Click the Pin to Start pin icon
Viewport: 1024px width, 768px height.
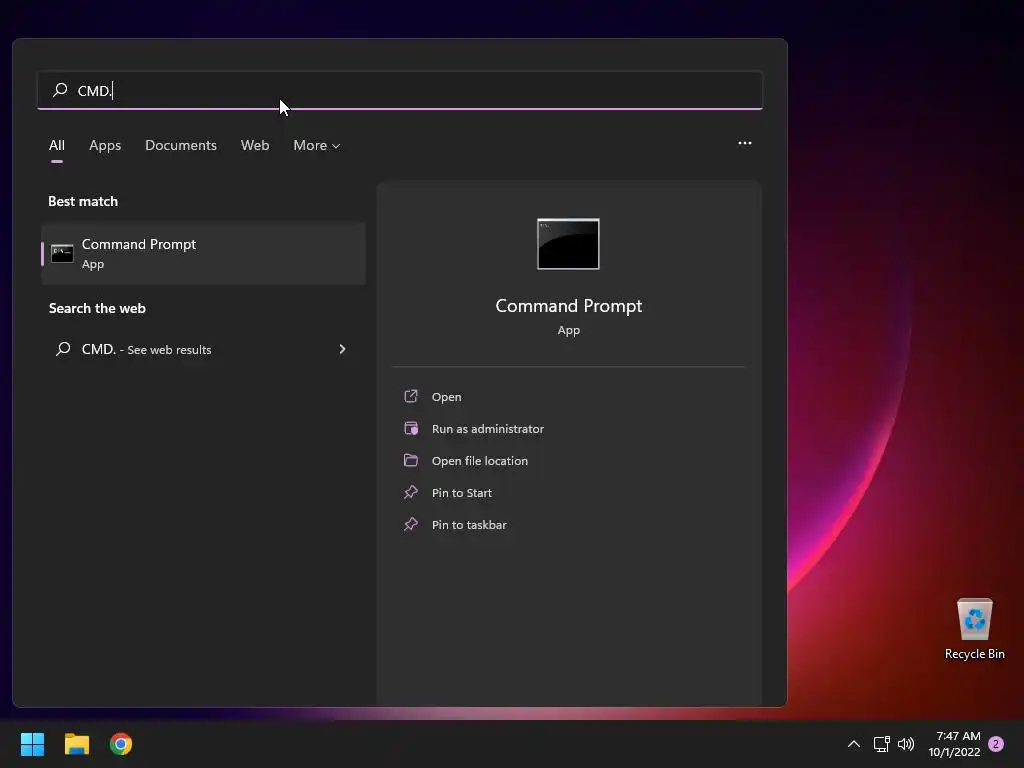(x=411, y=492)
